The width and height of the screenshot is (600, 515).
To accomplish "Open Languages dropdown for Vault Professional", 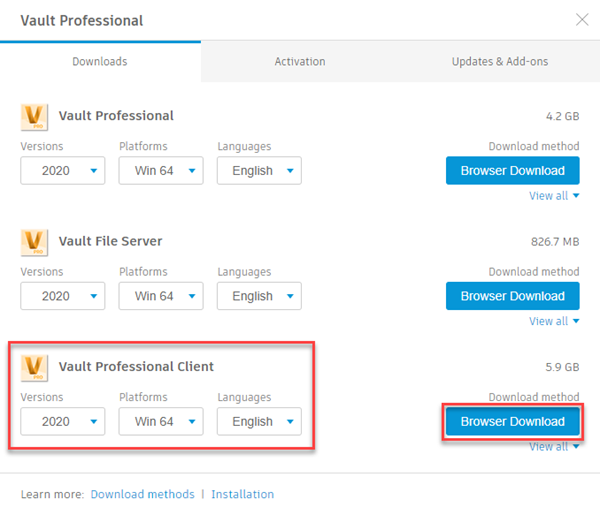I will click(259, 171).
